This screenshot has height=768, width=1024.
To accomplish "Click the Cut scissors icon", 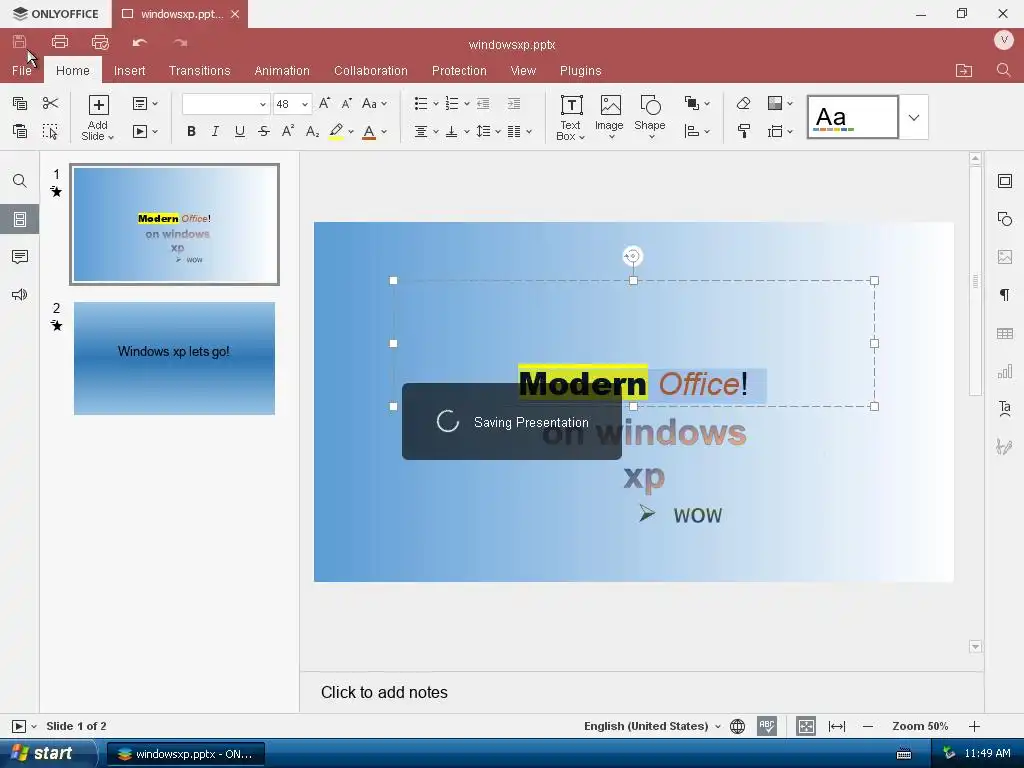I will click(x=50, y=103).
